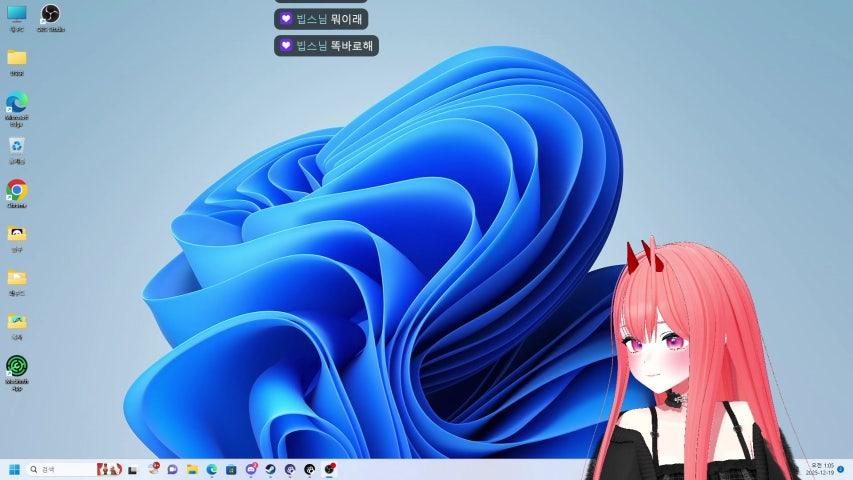Click the taskbar search box

pos(60,469)
